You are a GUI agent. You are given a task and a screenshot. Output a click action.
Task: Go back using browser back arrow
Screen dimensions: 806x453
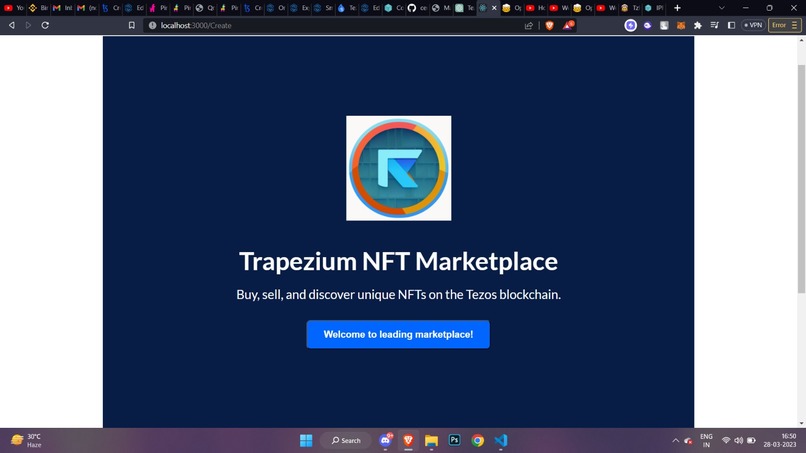(11, 25)
